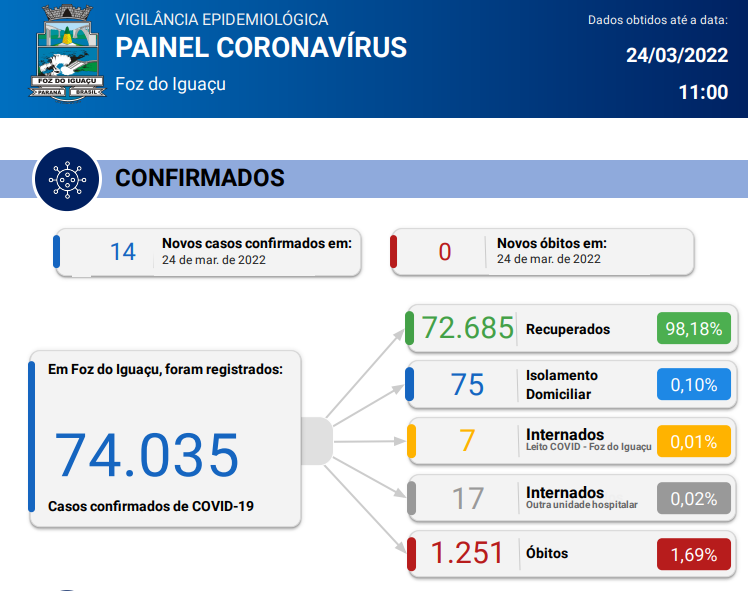Click the recovered count 72.685
Viewport: 748px width, 591px height.
pos(468,328)
